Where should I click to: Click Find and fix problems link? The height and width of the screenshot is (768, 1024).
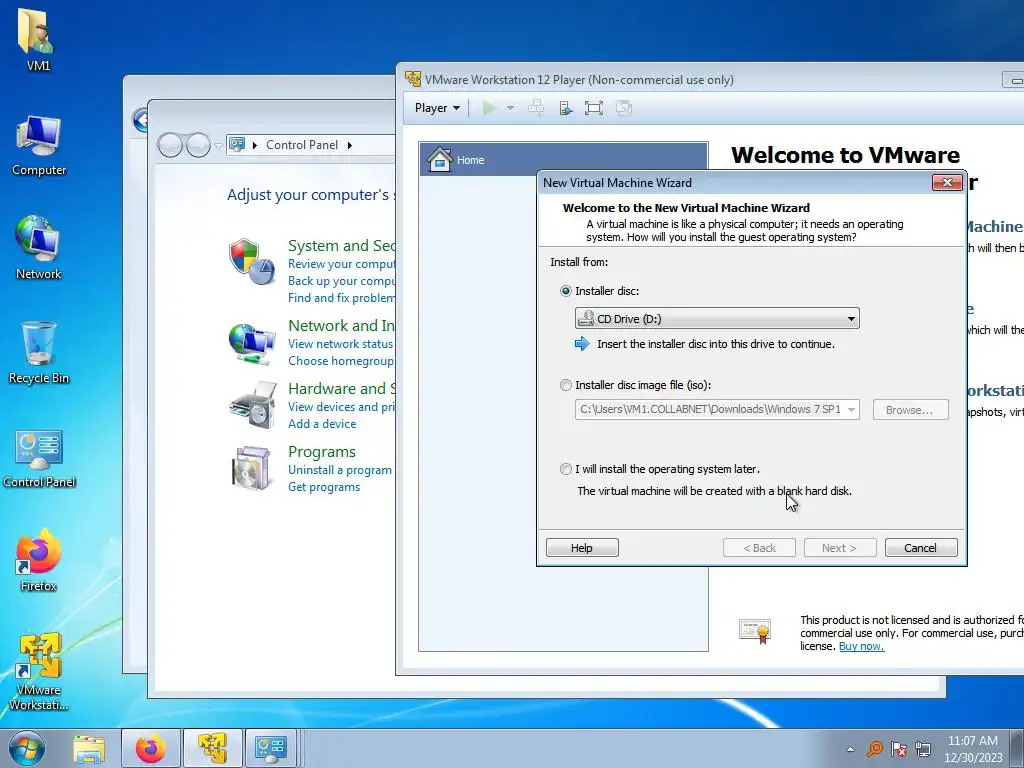pyautogui.click(x=342, y=298)
